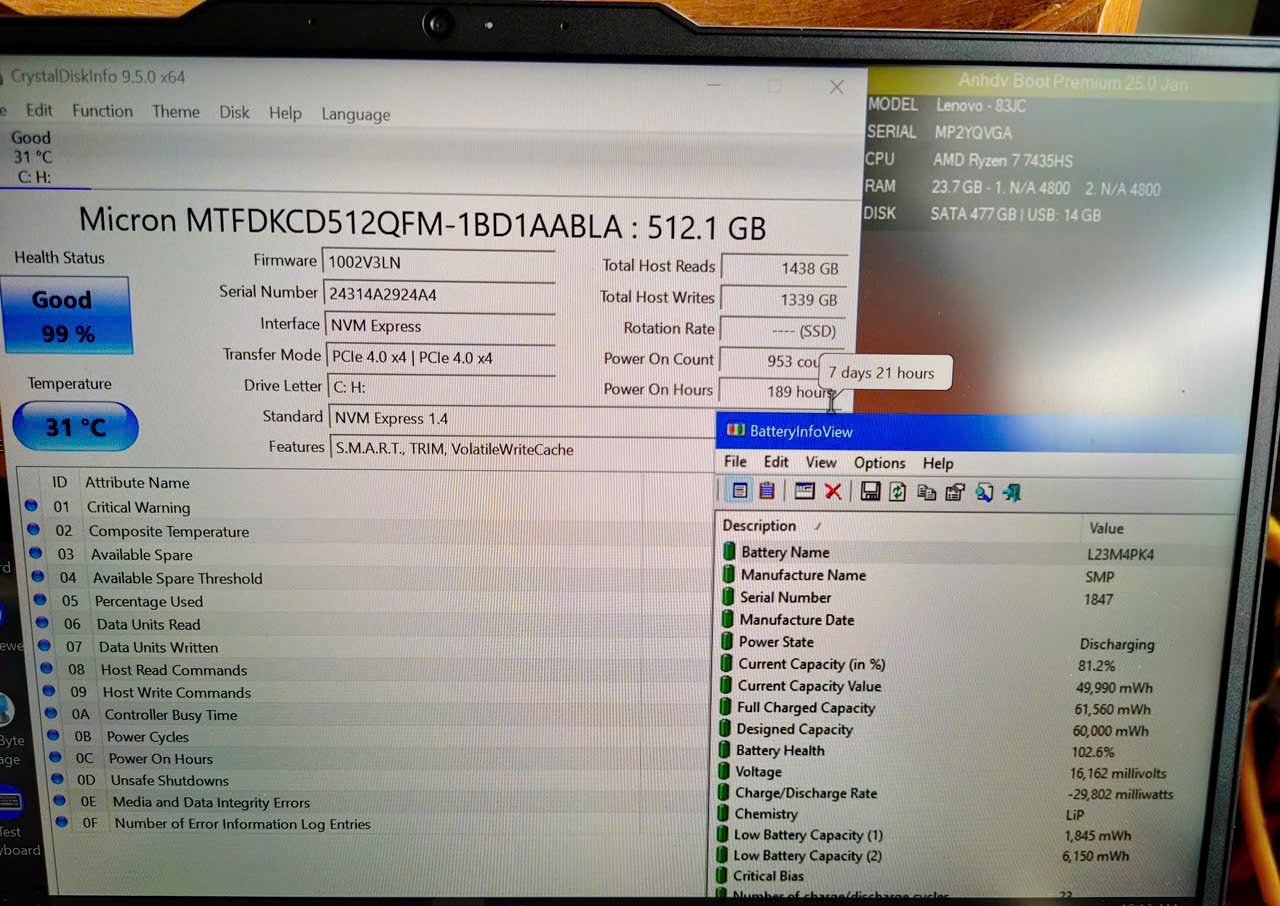The height and width of the screenshot is (906, 1280).
Task: Refresh battery info with the green arrows icon
Action: point(897,492)
